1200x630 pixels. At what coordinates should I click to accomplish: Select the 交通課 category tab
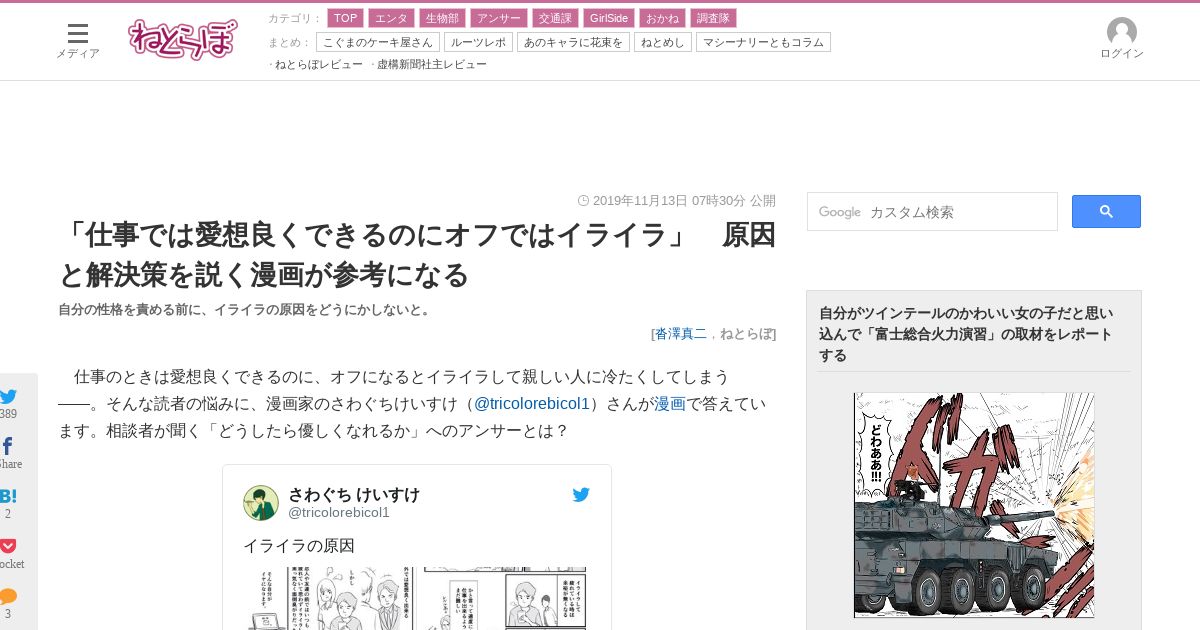pos(555,18)
